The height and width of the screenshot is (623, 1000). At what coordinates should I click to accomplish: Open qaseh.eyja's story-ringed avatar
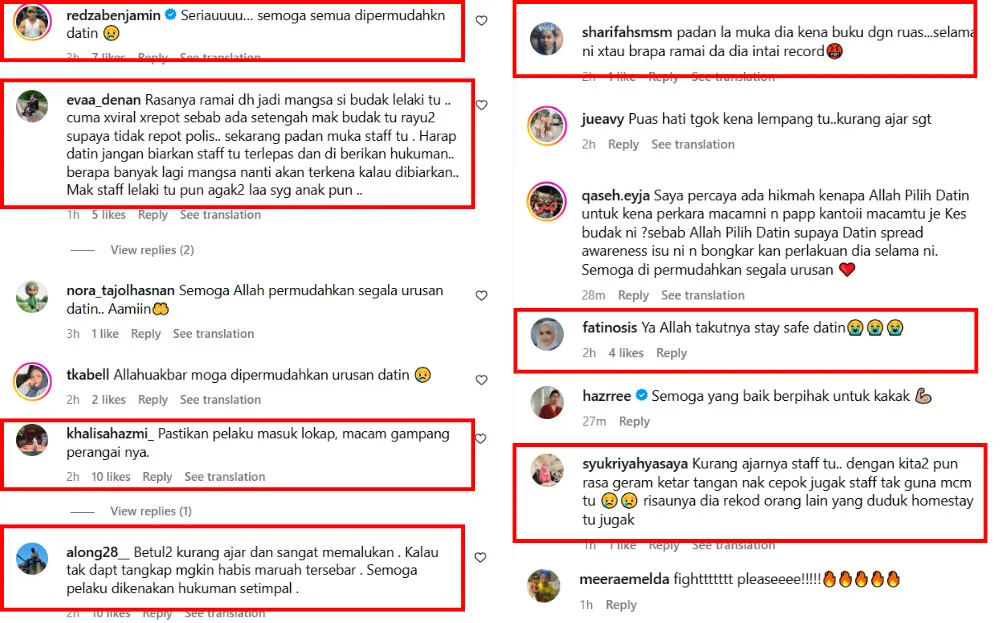point(547,202)
